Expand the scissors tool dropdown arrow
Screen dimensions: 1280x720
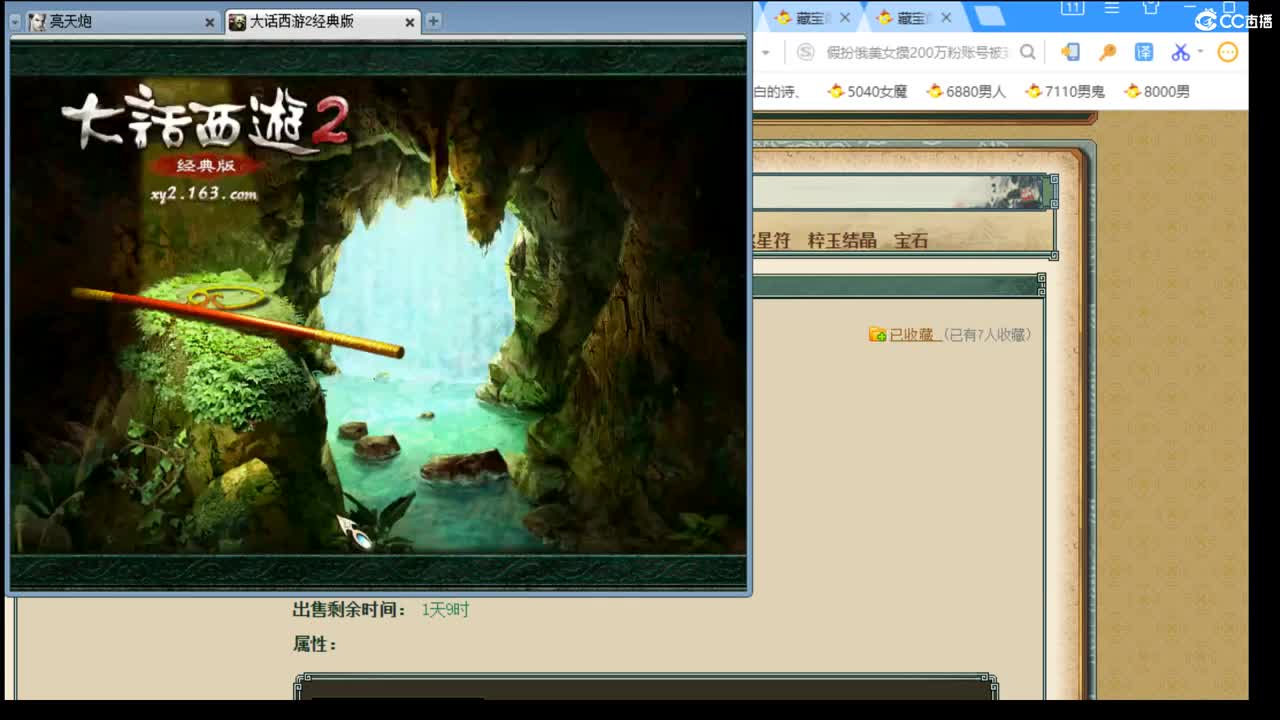1200,53
